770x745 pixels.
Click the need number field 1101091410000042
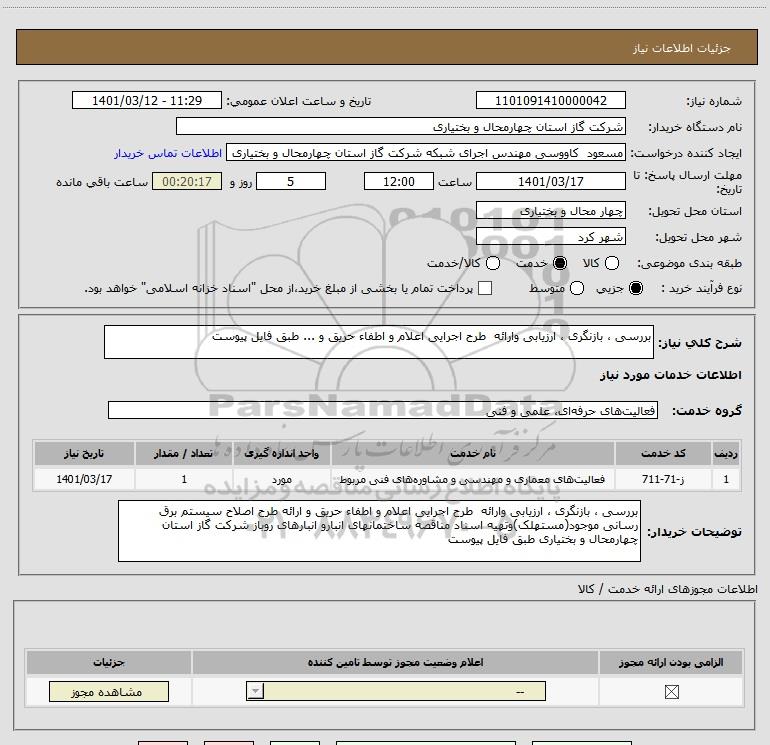click(x=550, y=100)
